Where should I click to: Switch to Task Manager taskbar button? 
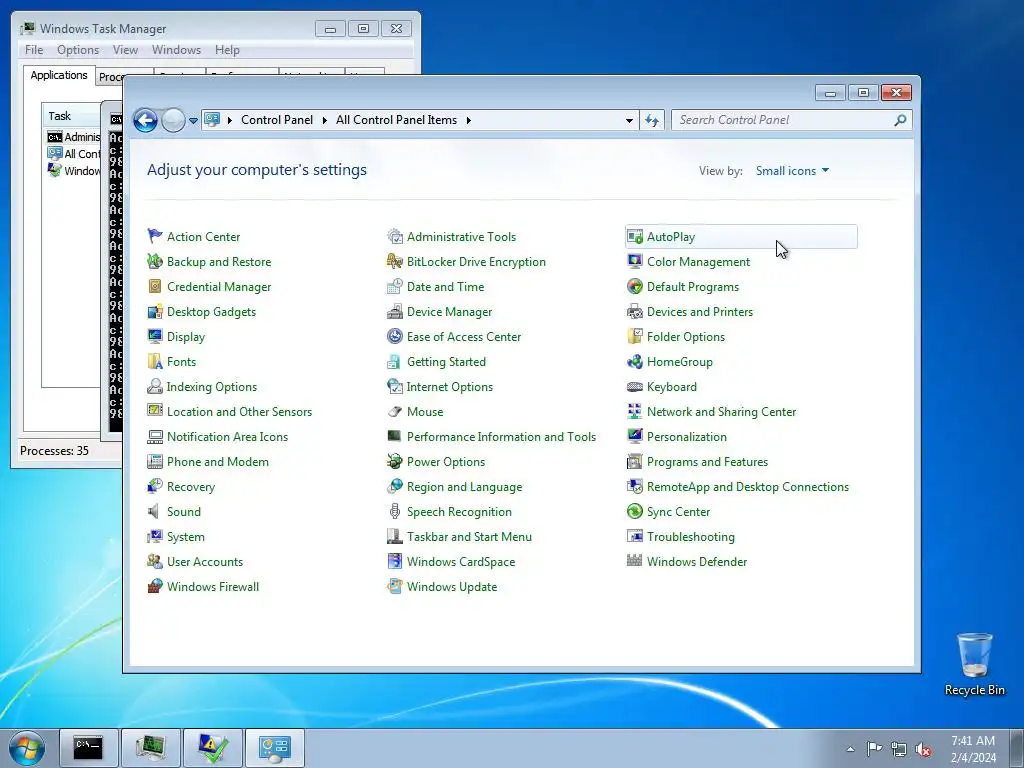tap(151, 748)
